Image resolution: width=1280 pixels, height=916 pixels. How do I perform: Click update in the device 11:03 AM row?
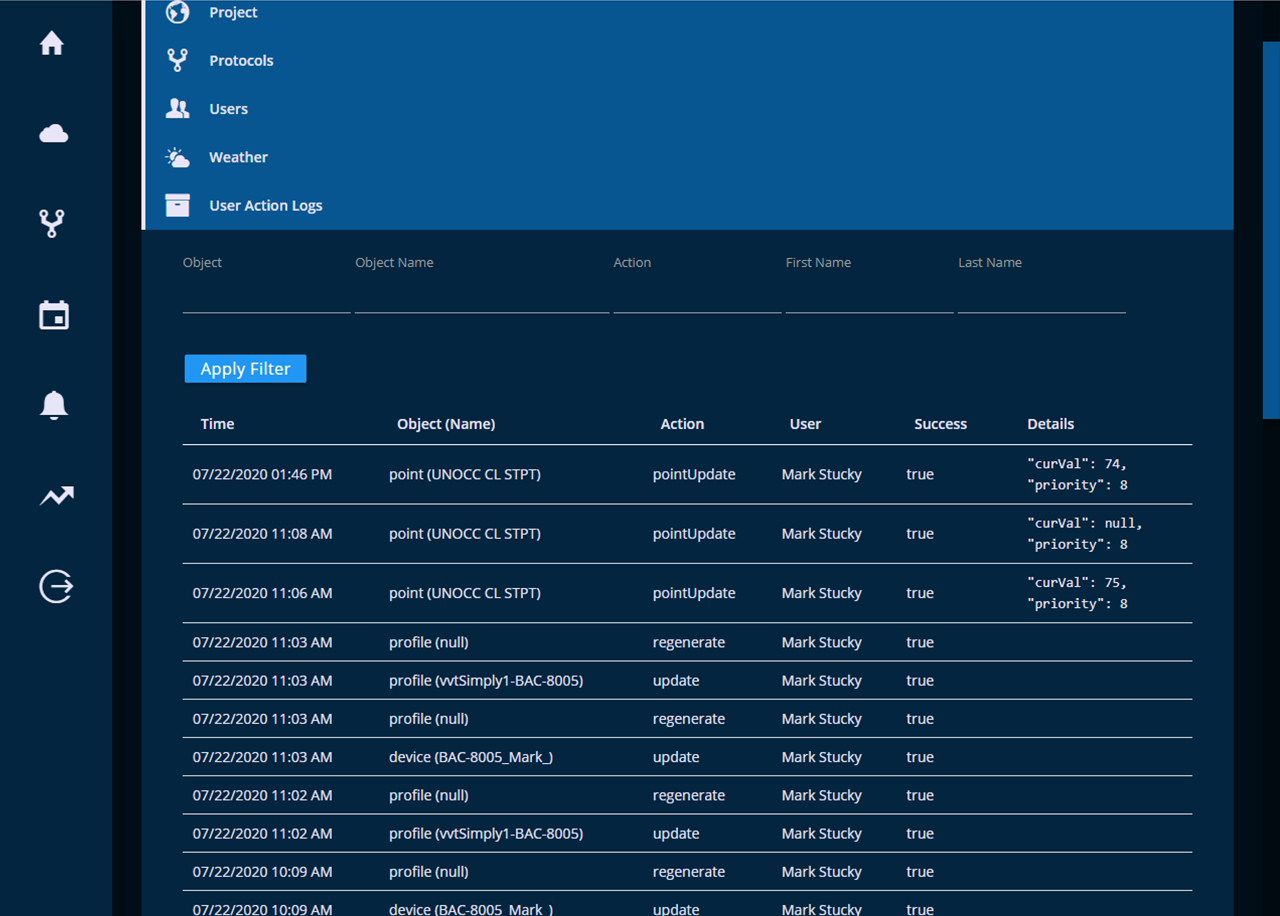[676, 757]
